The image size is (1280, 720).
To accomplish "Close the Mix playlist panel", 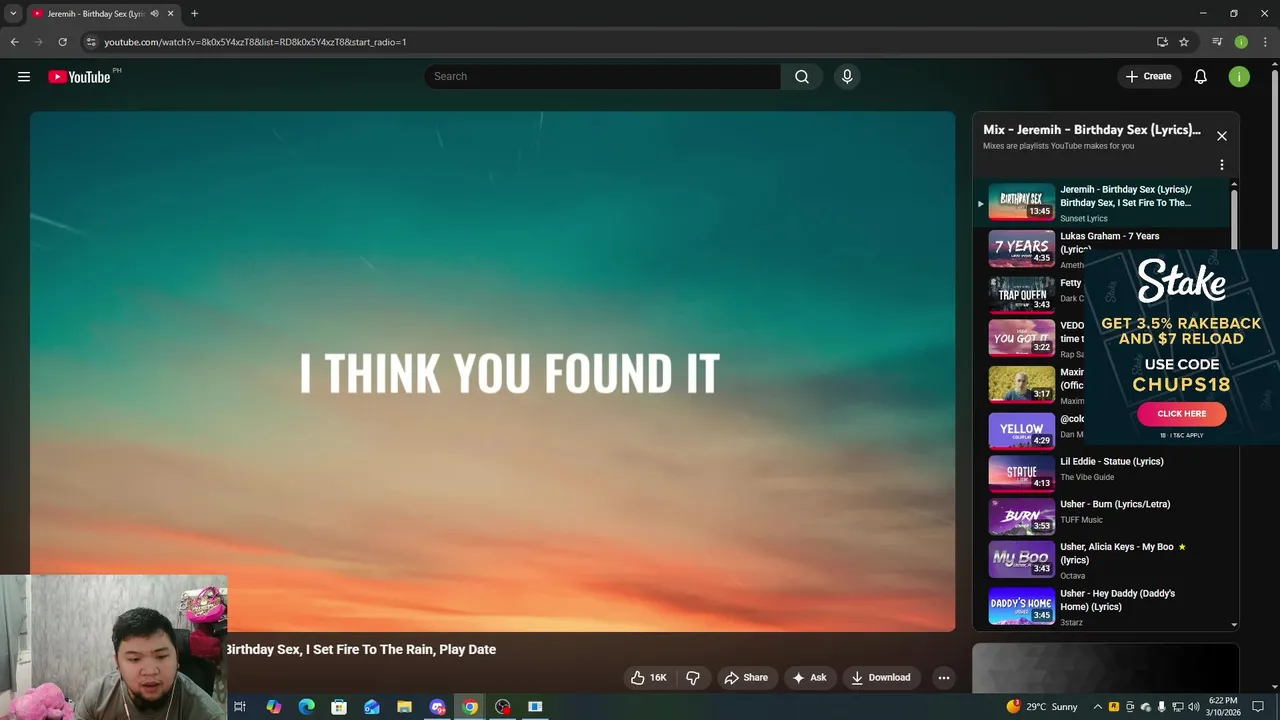I will [1222, 136].
